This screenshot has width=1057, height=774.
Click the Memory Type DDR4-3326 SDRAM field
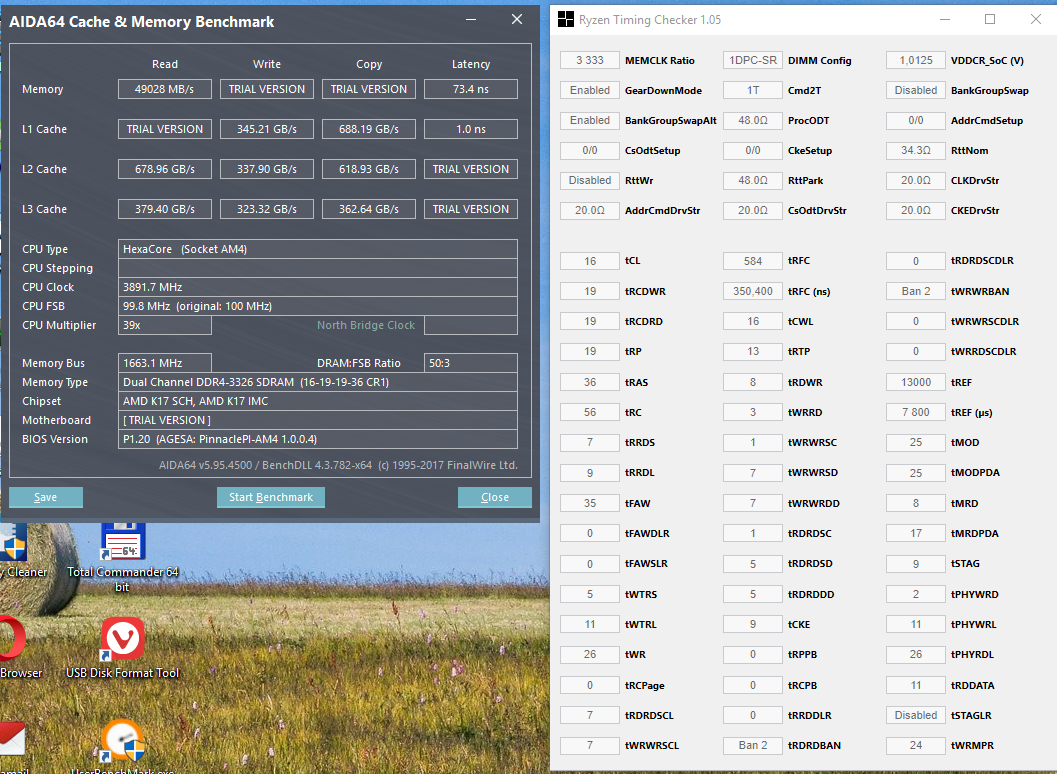click(x=318, y=382)
